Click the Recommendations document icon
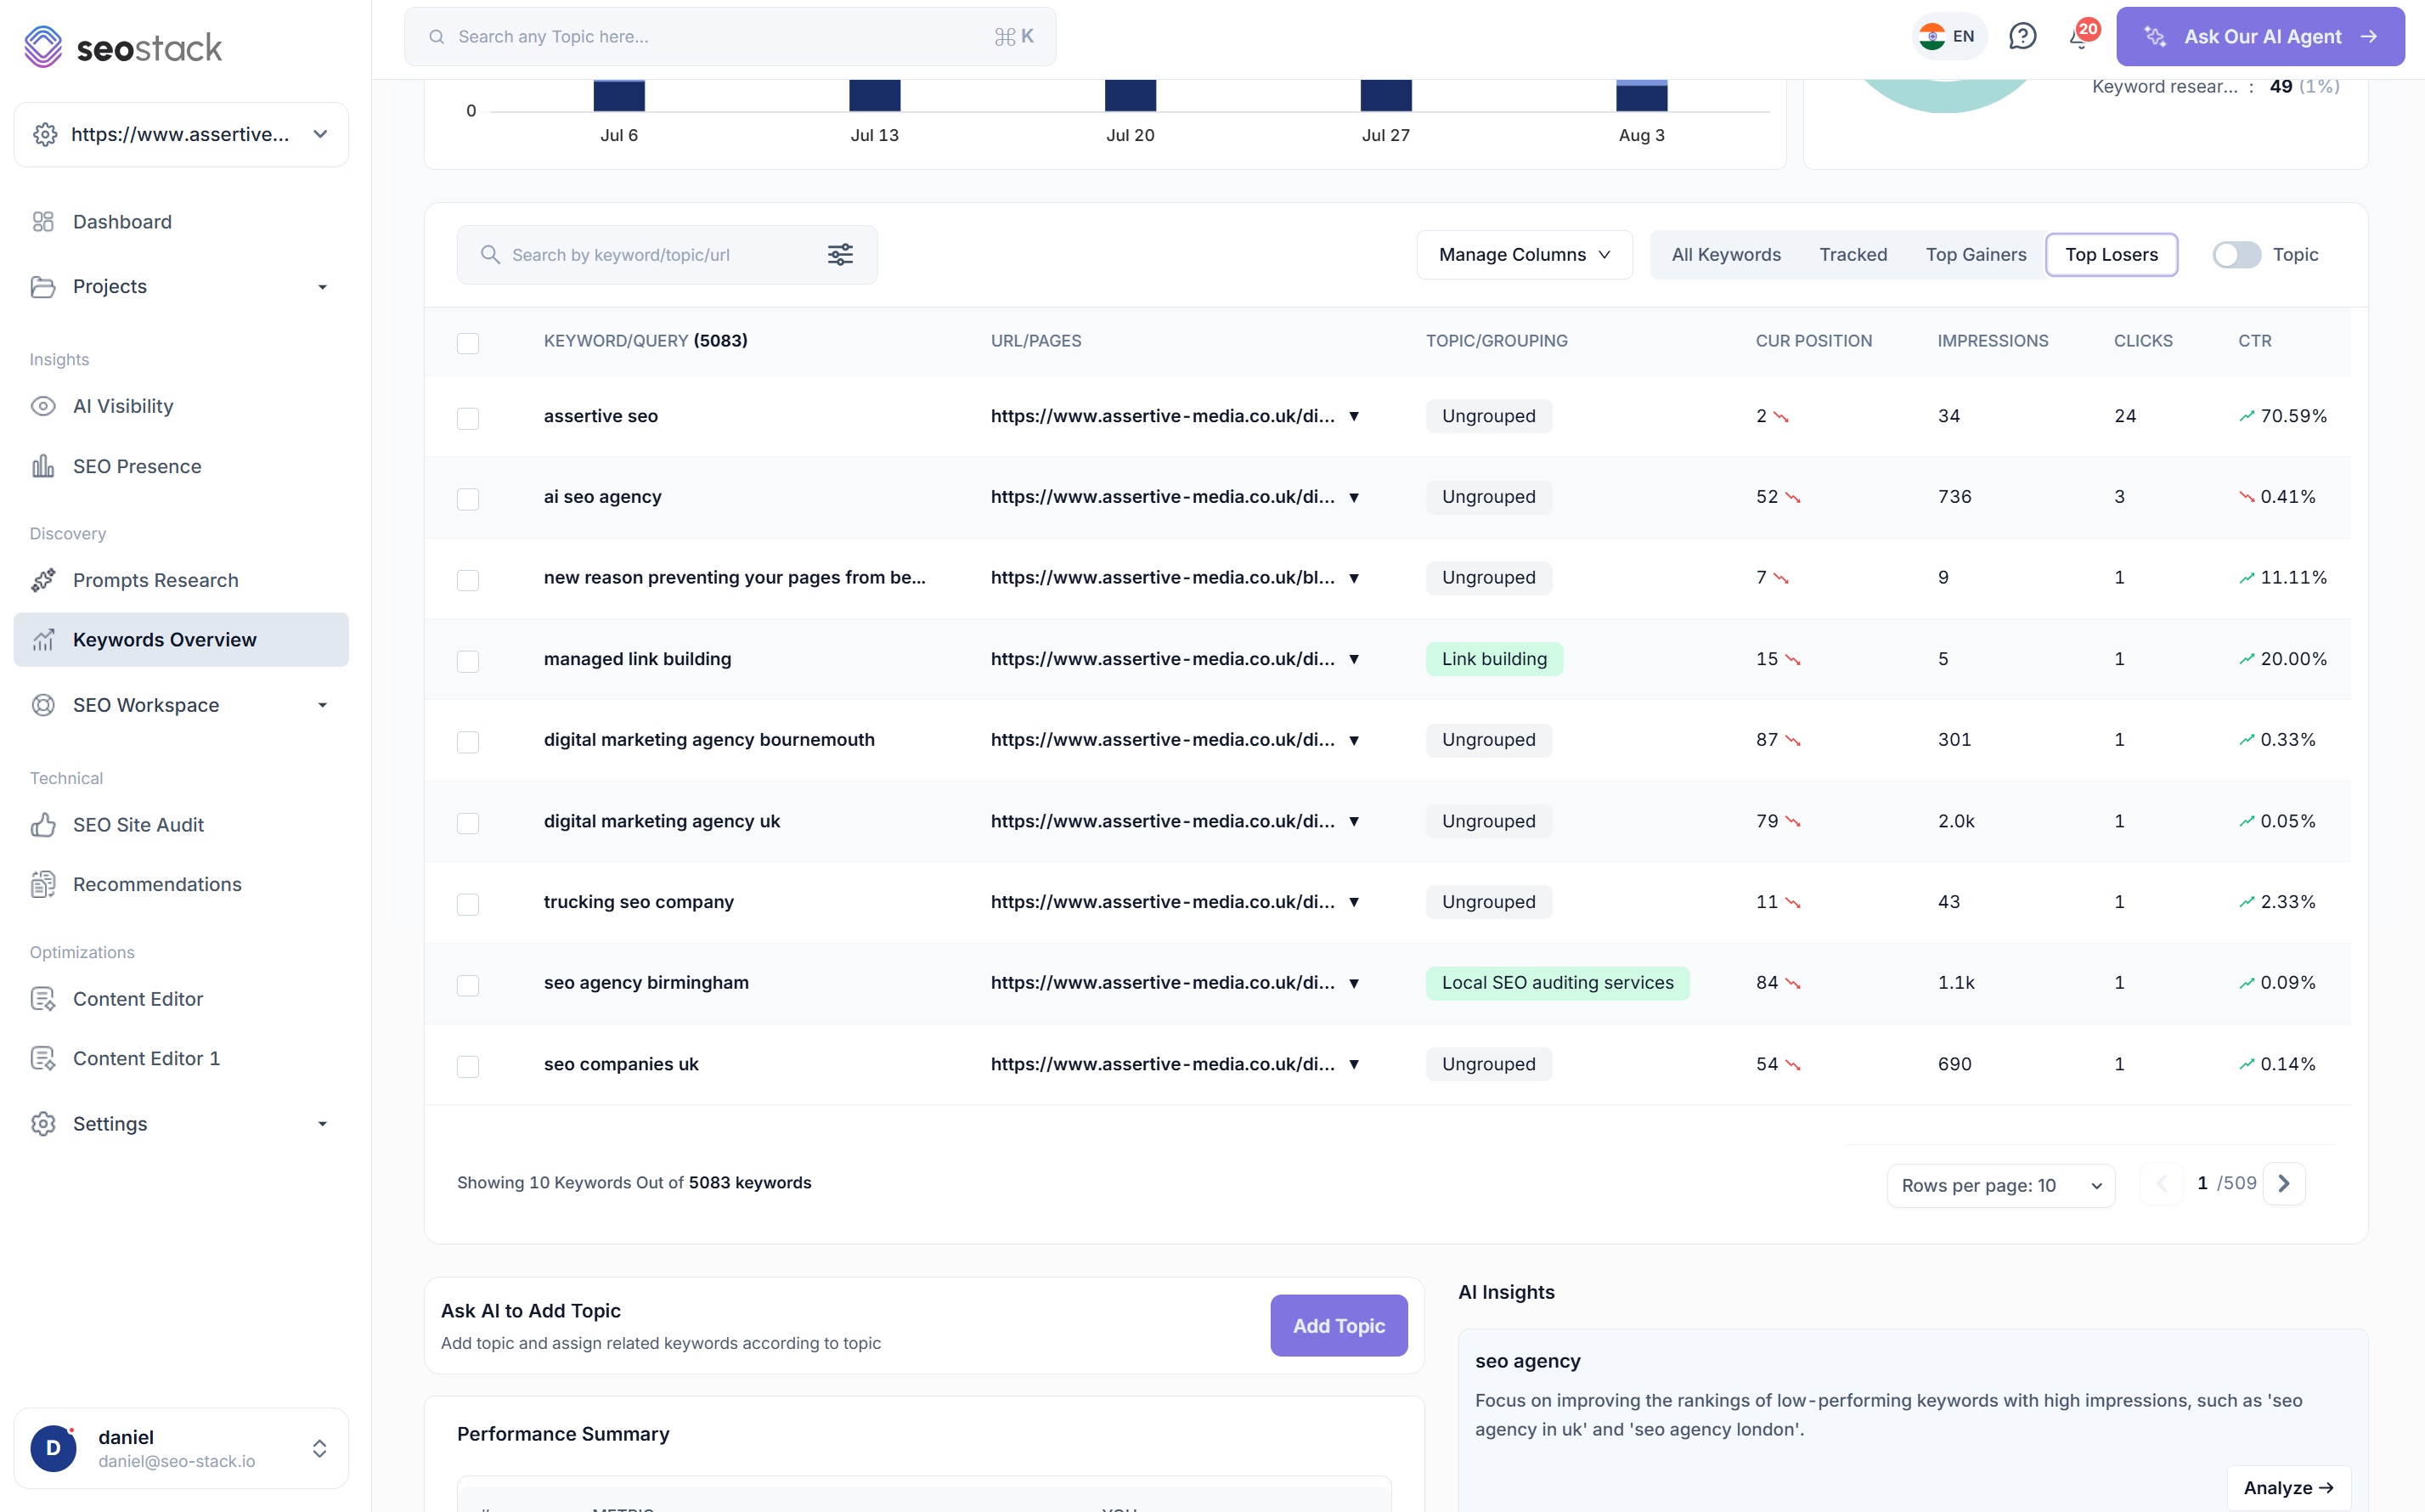The width and height of the screenshot is (2425, 1512). (43, 884)
